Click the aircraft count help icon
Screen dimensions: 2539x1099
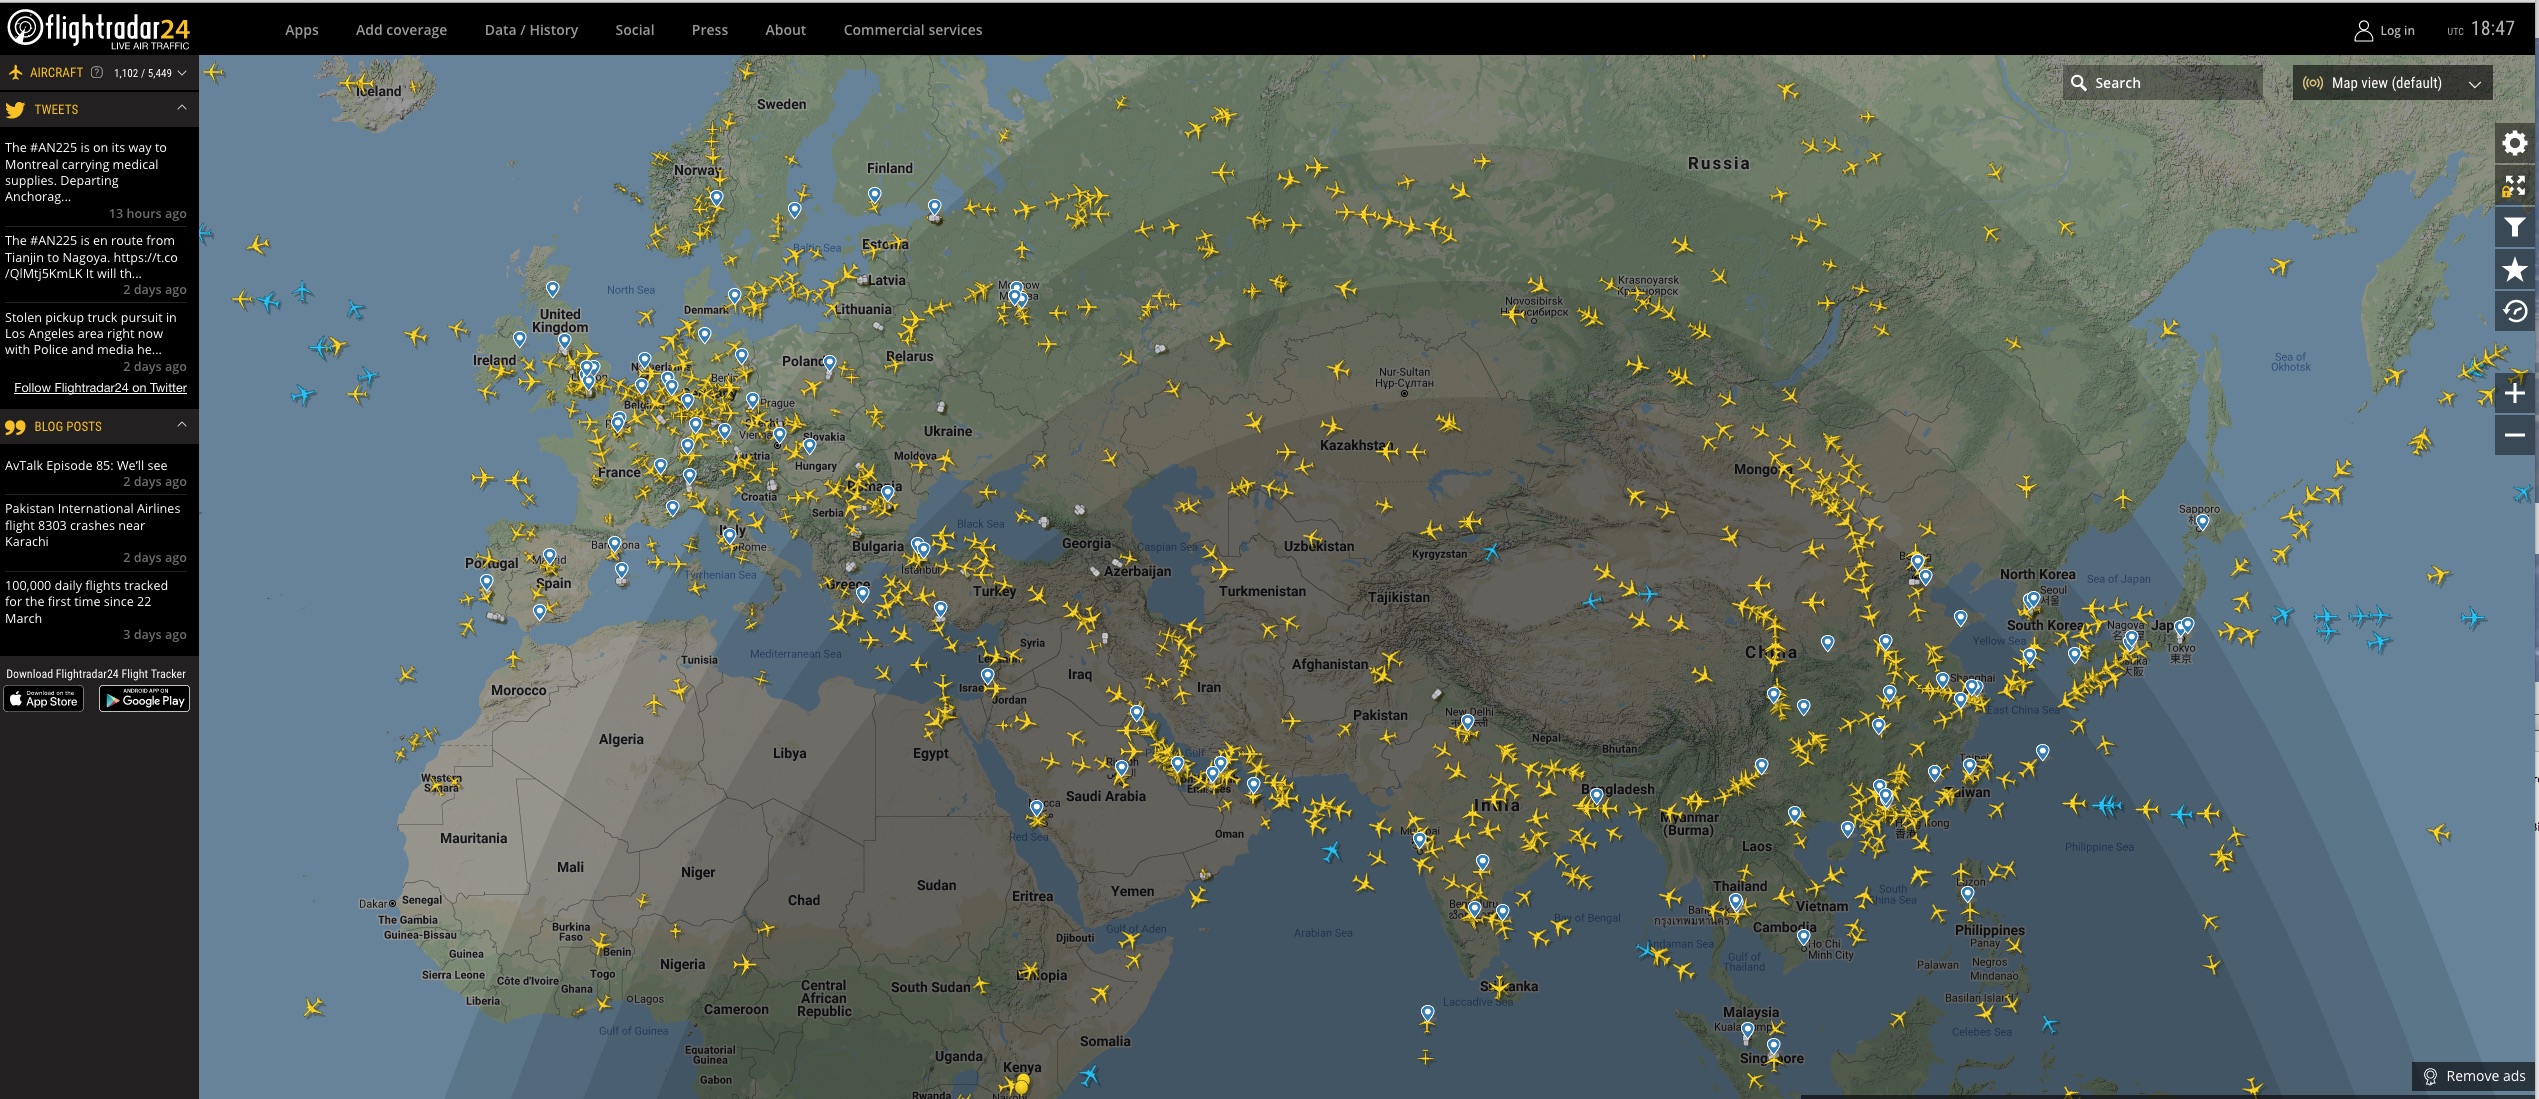pyautogui.click(x=97, y=72)
